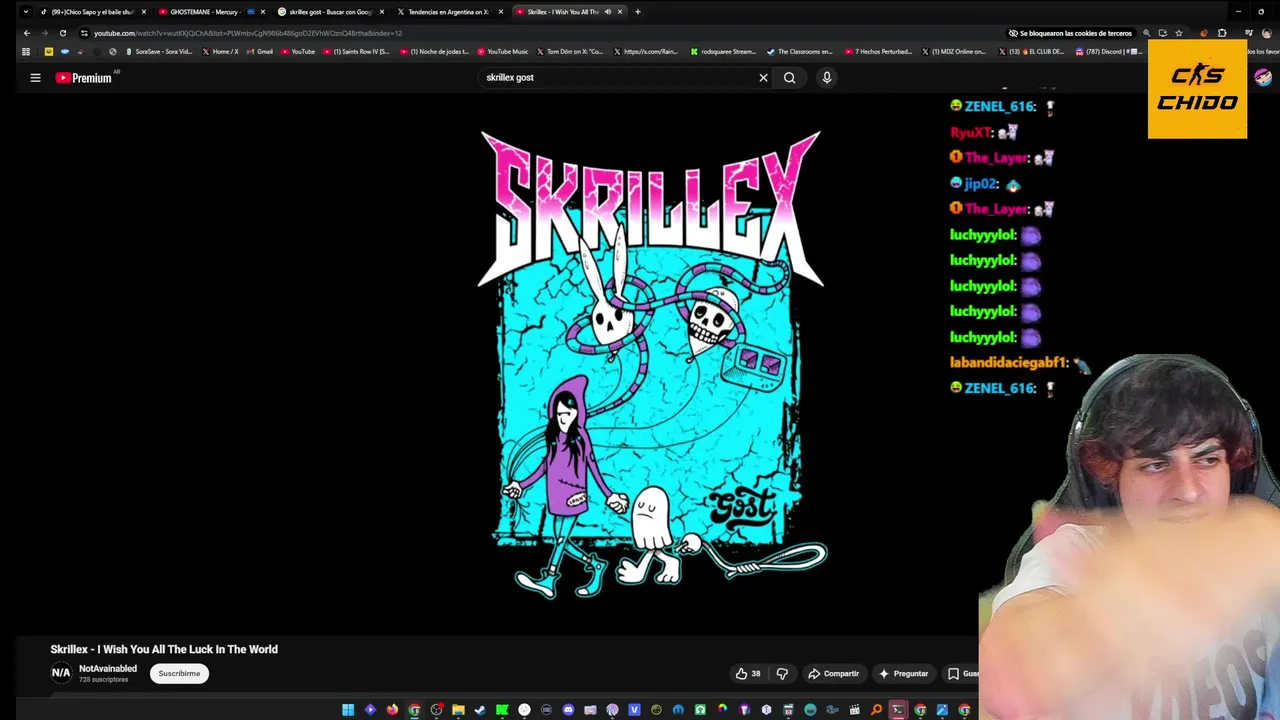Open the NotAvainabled channel name link
The height and width of the screenshot is (720, 1280).
tap(108, 668)
